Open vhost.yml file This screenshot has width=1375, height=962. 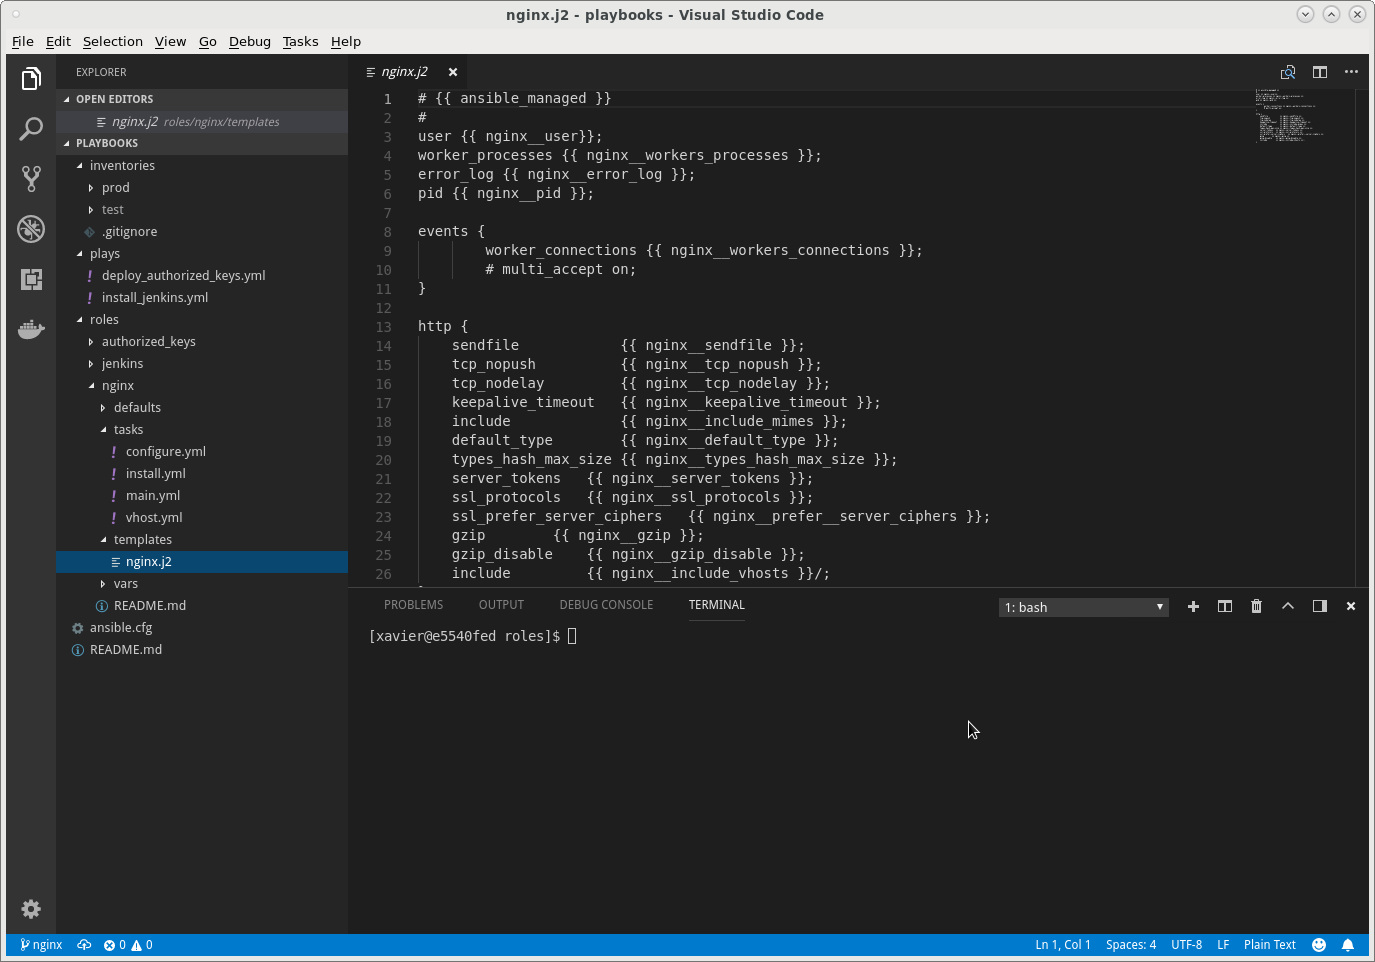click(x=202, y=518)
